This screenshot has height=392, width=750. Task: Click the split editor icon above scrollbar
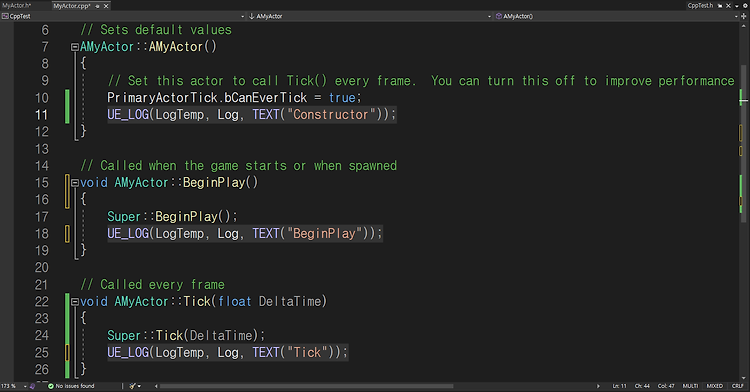[744, 16]
